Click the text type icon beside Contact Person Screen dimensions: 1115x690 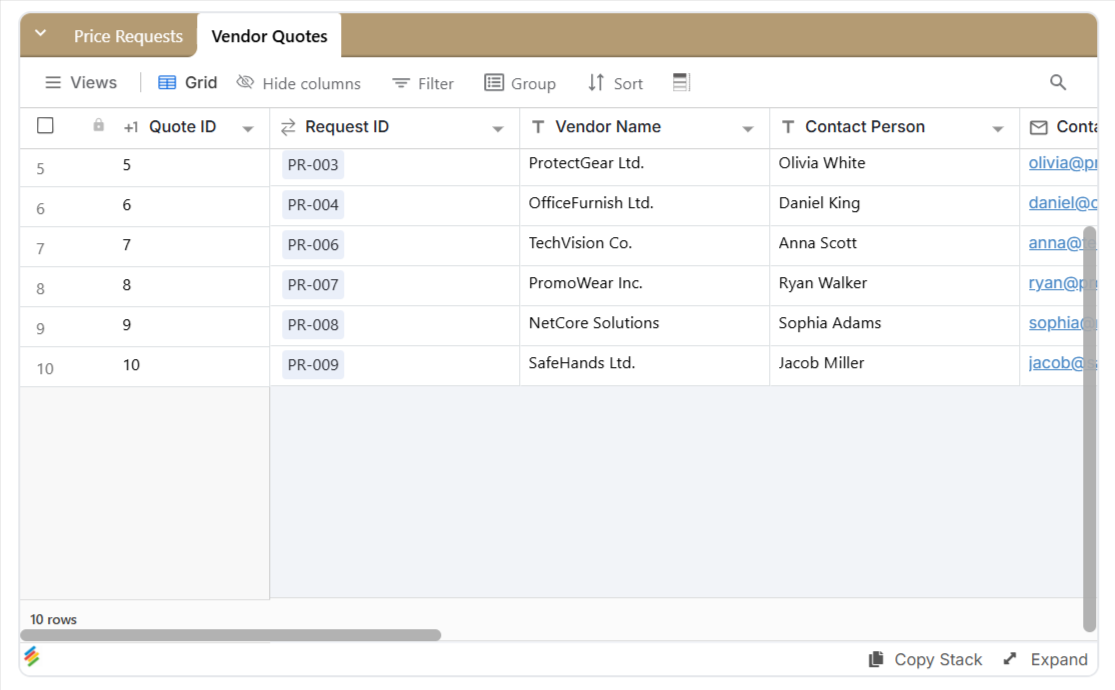point(788,127)
